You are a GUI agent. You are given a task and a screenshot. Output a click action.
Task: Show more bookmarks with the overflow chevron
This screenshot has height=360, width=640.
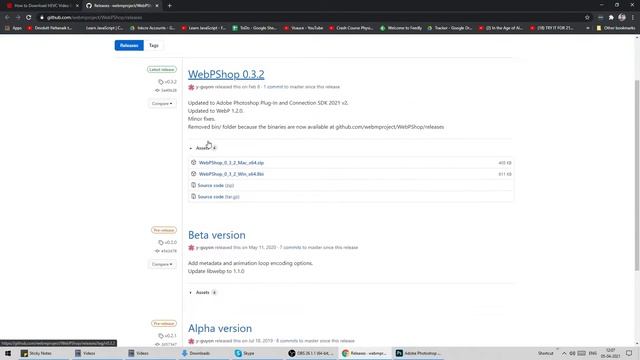(588, 28)
